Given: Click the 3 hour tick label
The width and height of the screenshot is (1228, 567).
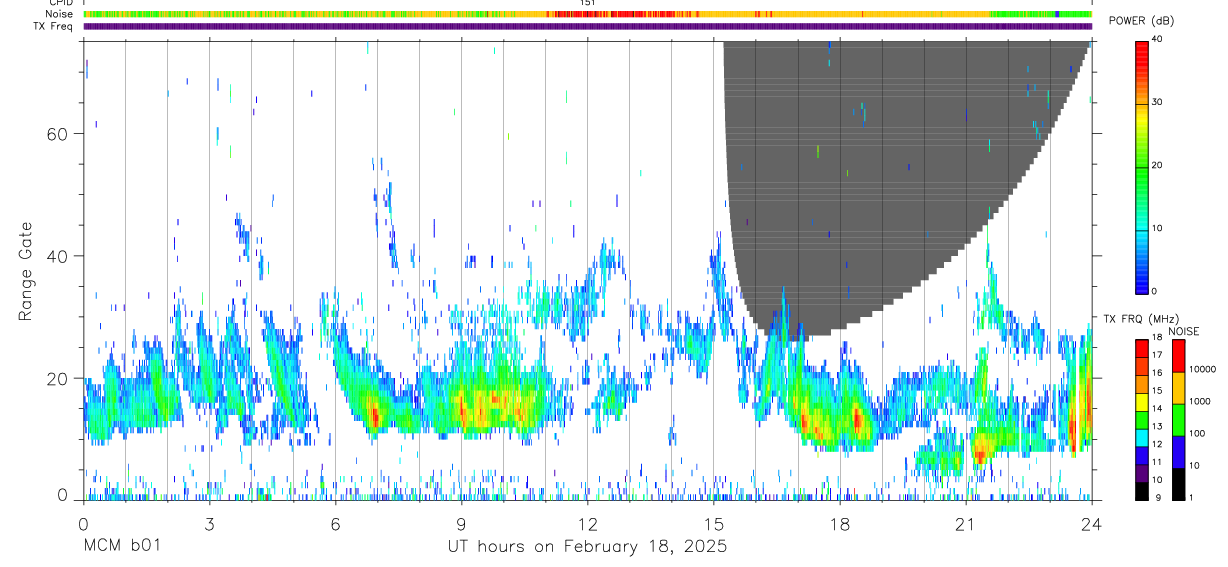Looking at the screenshot, I should pos(209,524).
